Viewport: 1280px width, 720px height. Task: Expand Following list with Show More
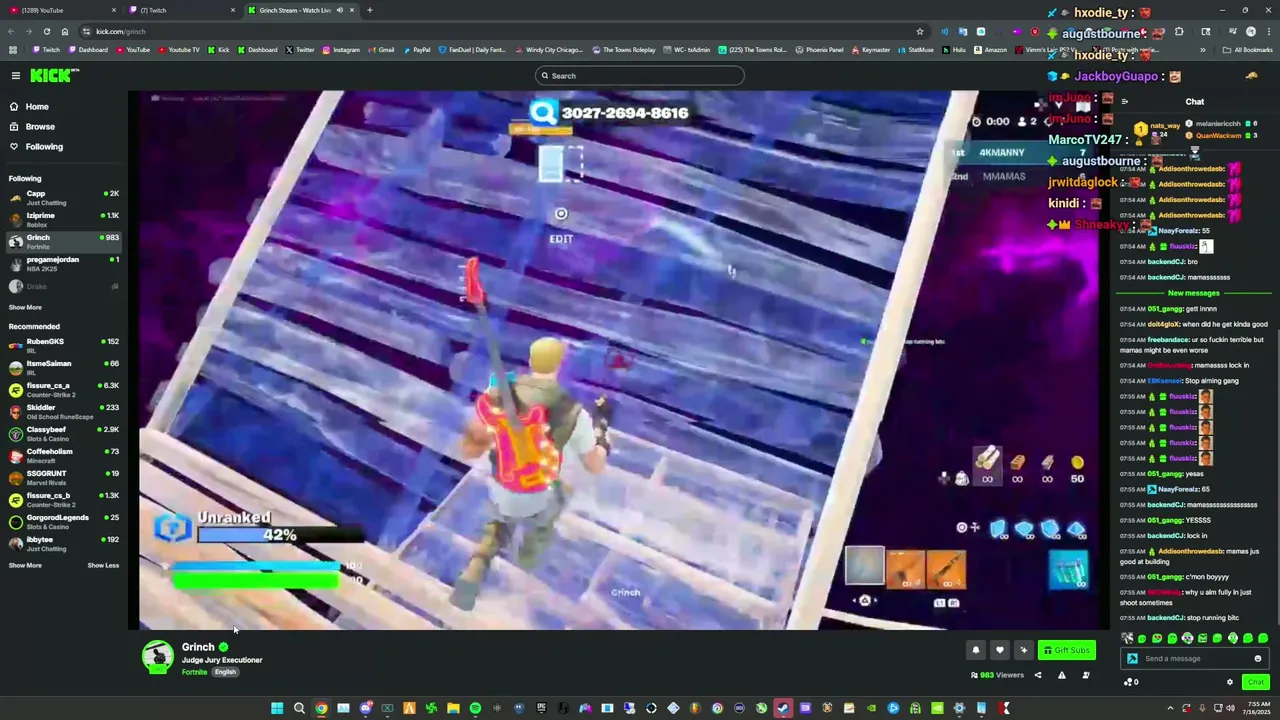coord(25,308)
